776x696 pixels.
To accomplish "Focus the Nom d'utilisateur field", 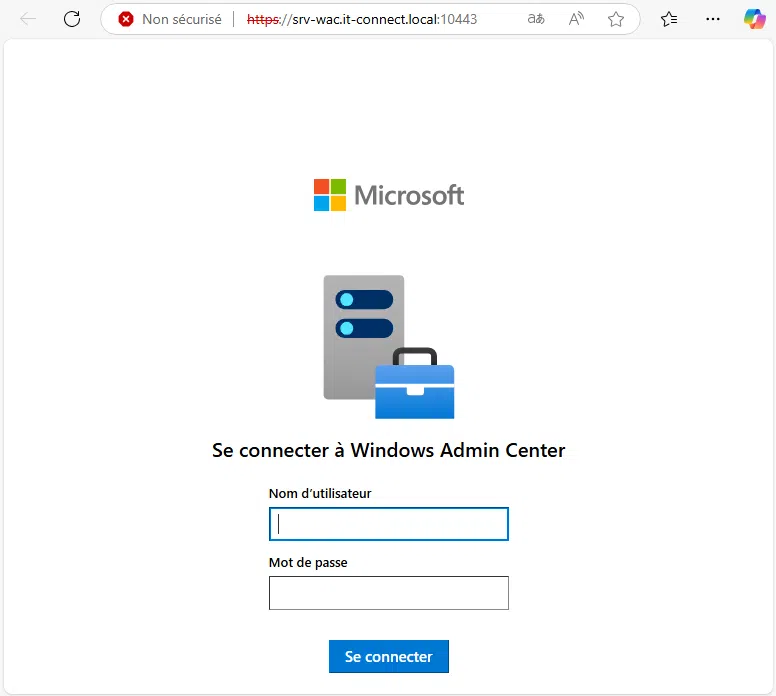I will click(388, 524).
